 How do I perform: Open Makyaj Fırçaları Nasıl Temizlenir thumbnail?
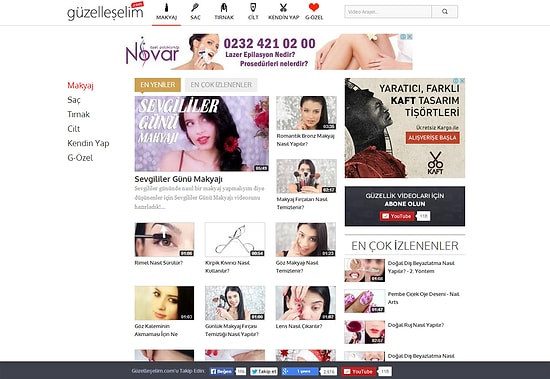point(306,176)
